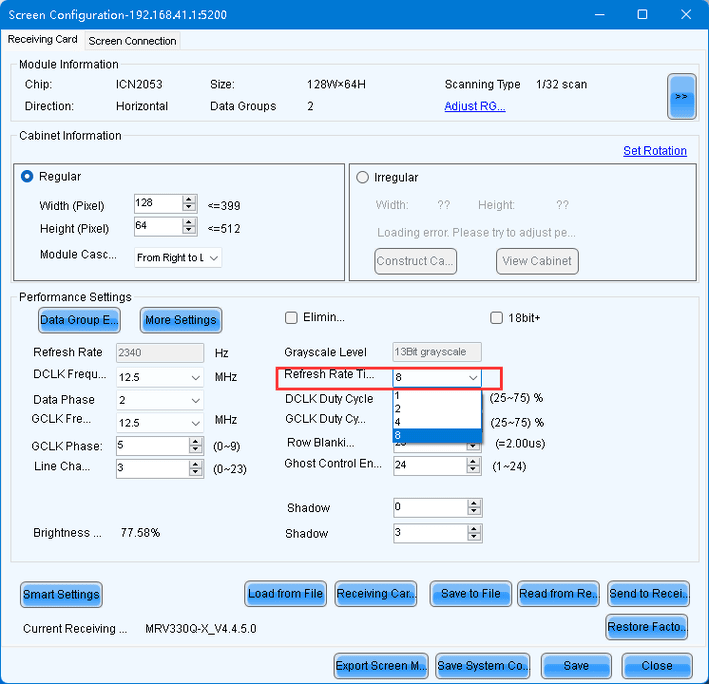Select the Irregular cabinet radio button
709x684 pixels.
(x=362, y=177)
